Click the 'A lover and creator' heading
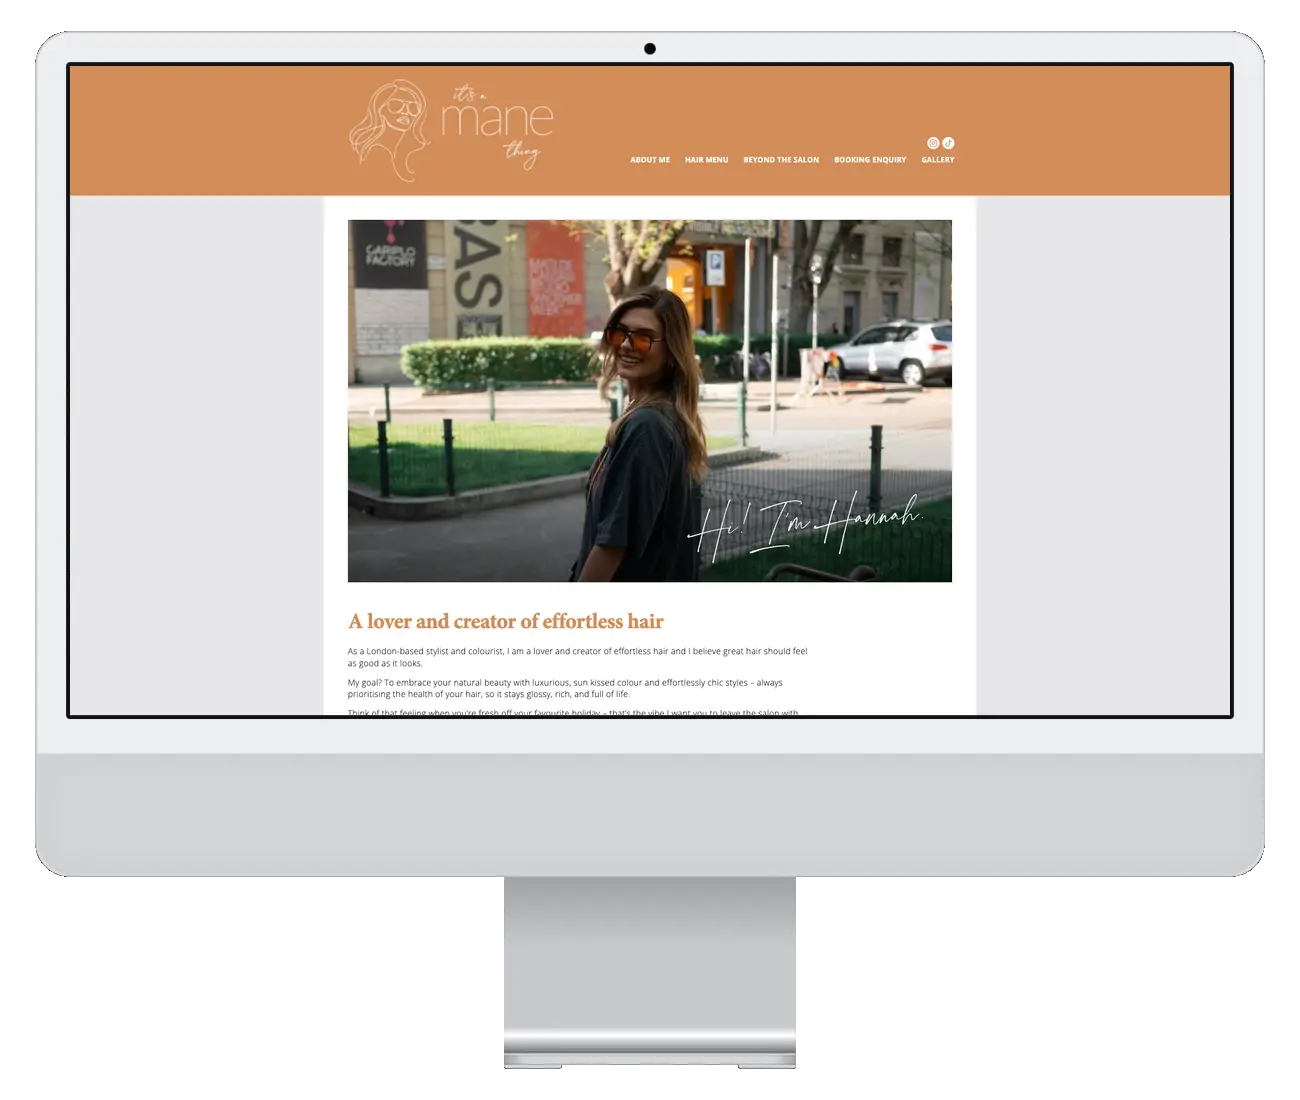Image resolution: width=1300 pixels, height=1100 pixels. tap(506, 622)
